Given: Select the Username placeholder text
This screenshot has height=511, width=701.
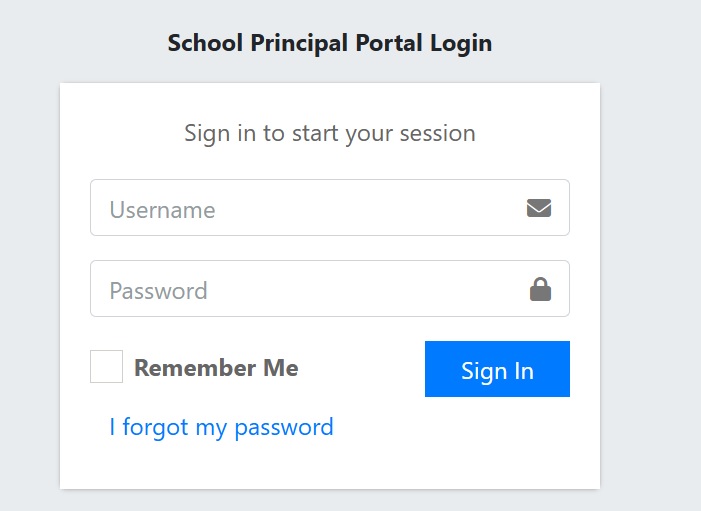Looking at the screenshot, I should (x=162, y=210).
